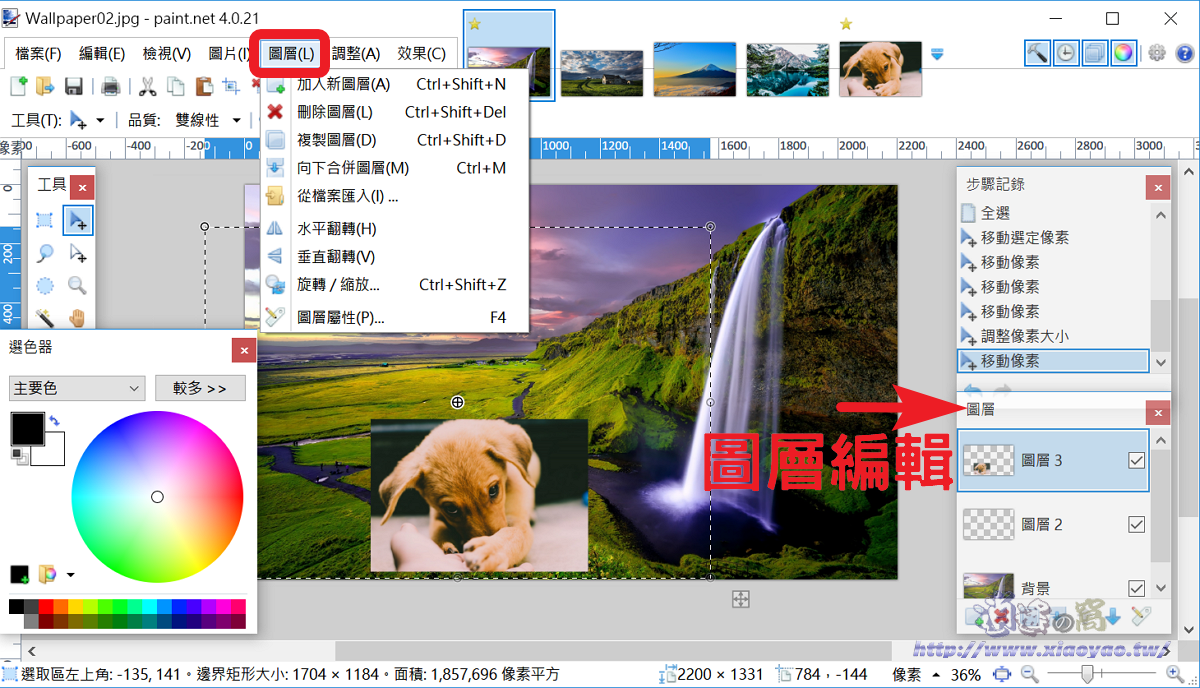Viewport: 1200px width, 688px height.
Task: Select the Move Selection tool
Action: tap(77, 253)
